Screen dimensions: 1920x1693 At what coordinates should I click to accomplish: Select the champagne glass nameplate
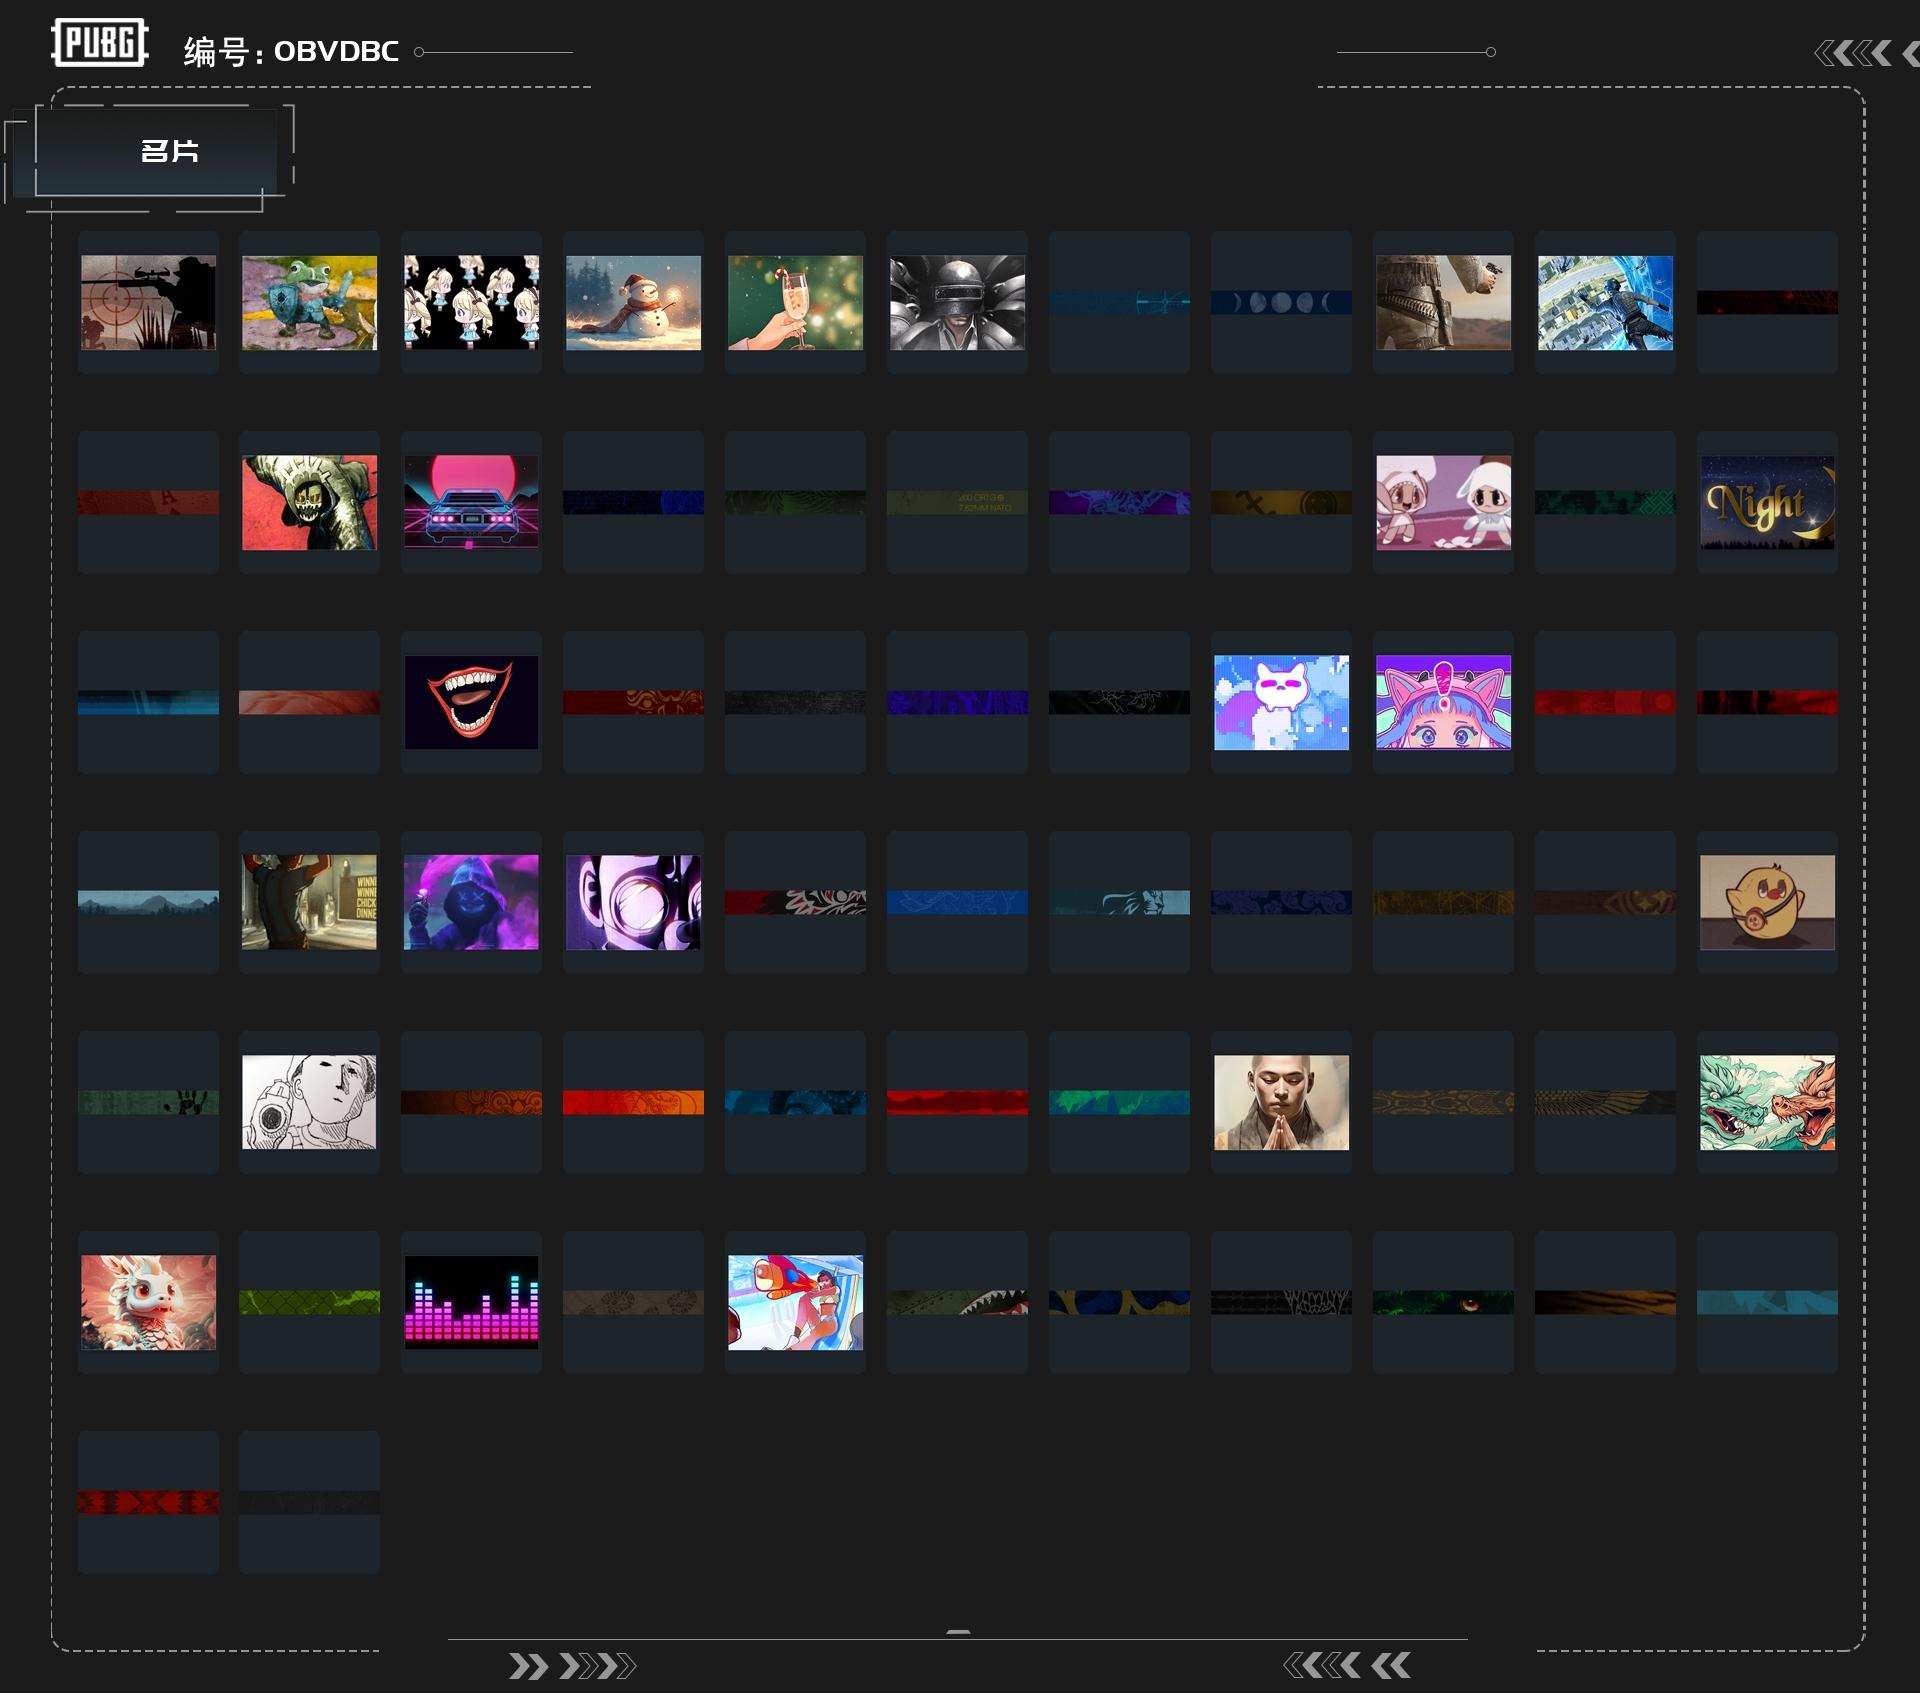click(795, 302)
